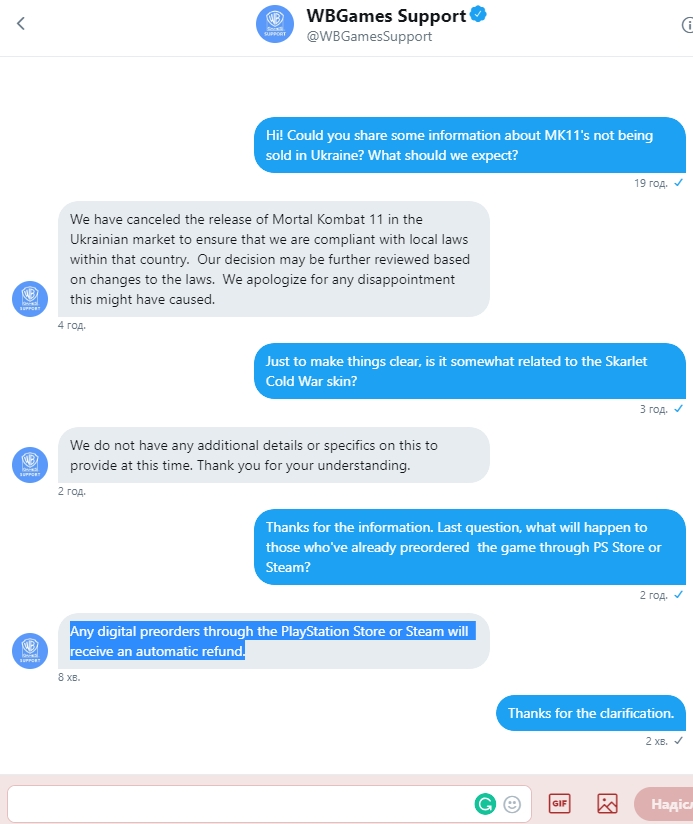
Task: Click avatar beside the automatic refund reply
Action: pos(30,651)
